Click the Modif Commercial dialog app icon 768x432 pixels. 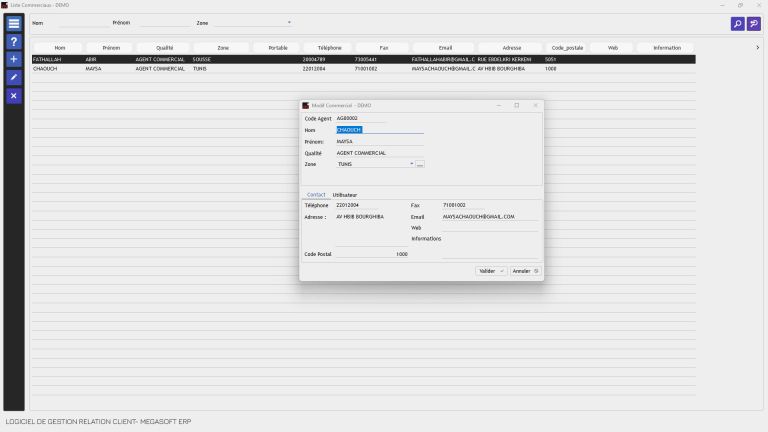[306, 105]
